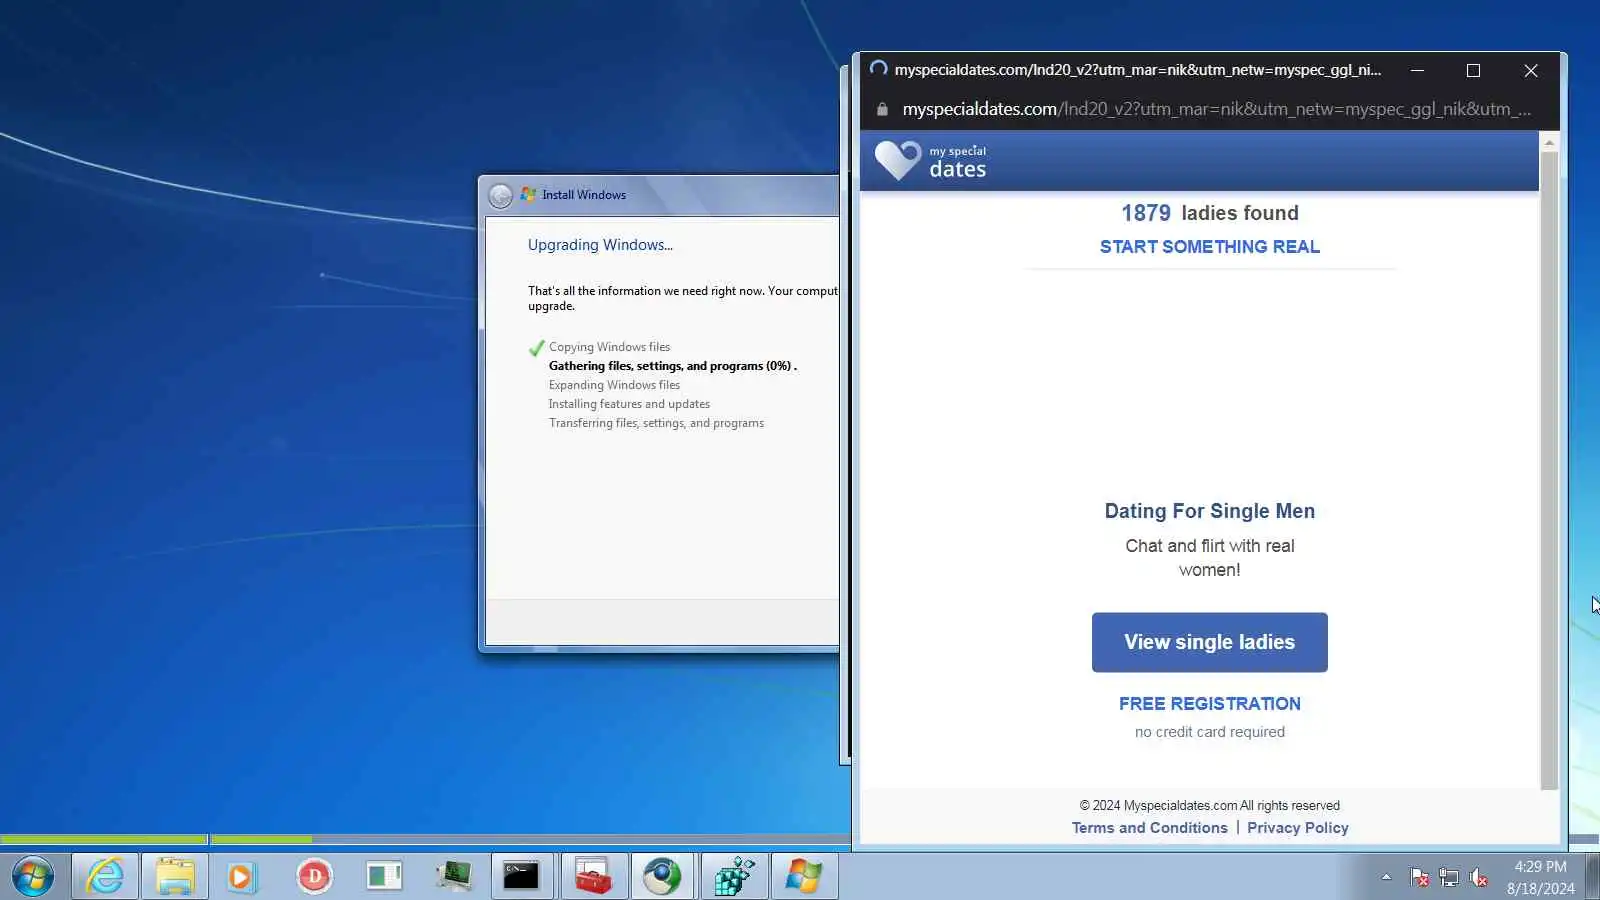Open the green circuit monitor taskbar icon
Image resolution: width=1600 pixels, height=900 pixels.
pos(454,877)
